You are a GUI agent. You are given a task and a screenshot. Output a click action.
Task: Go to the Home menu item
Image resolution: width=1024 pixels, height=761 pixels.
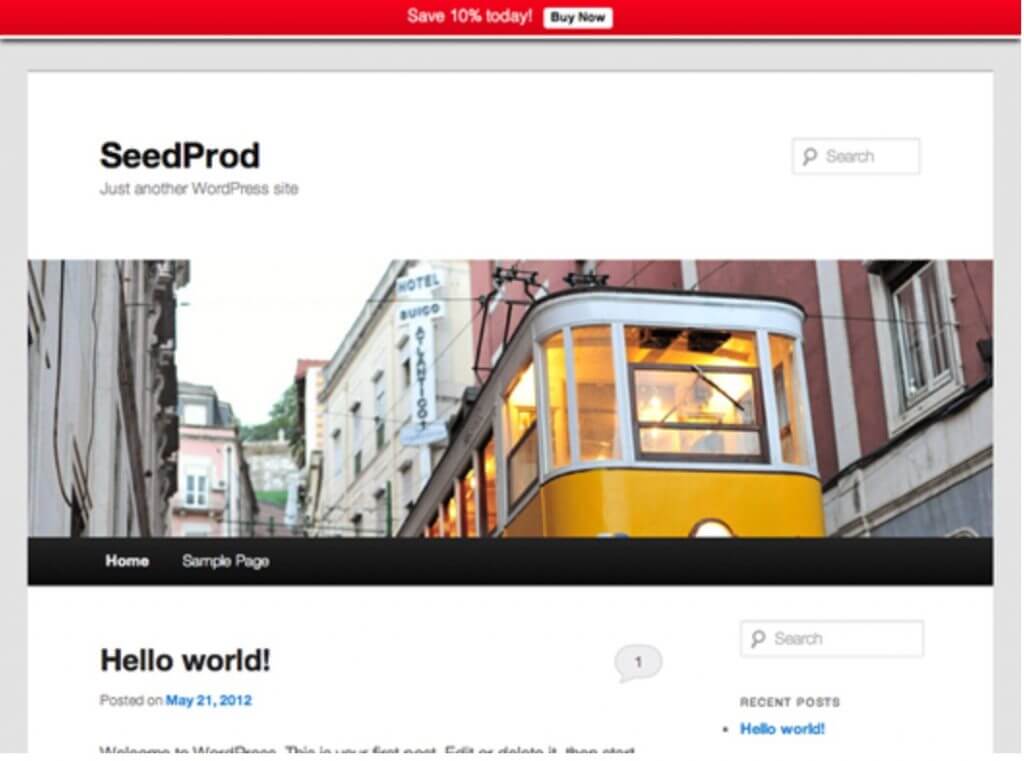127,561
